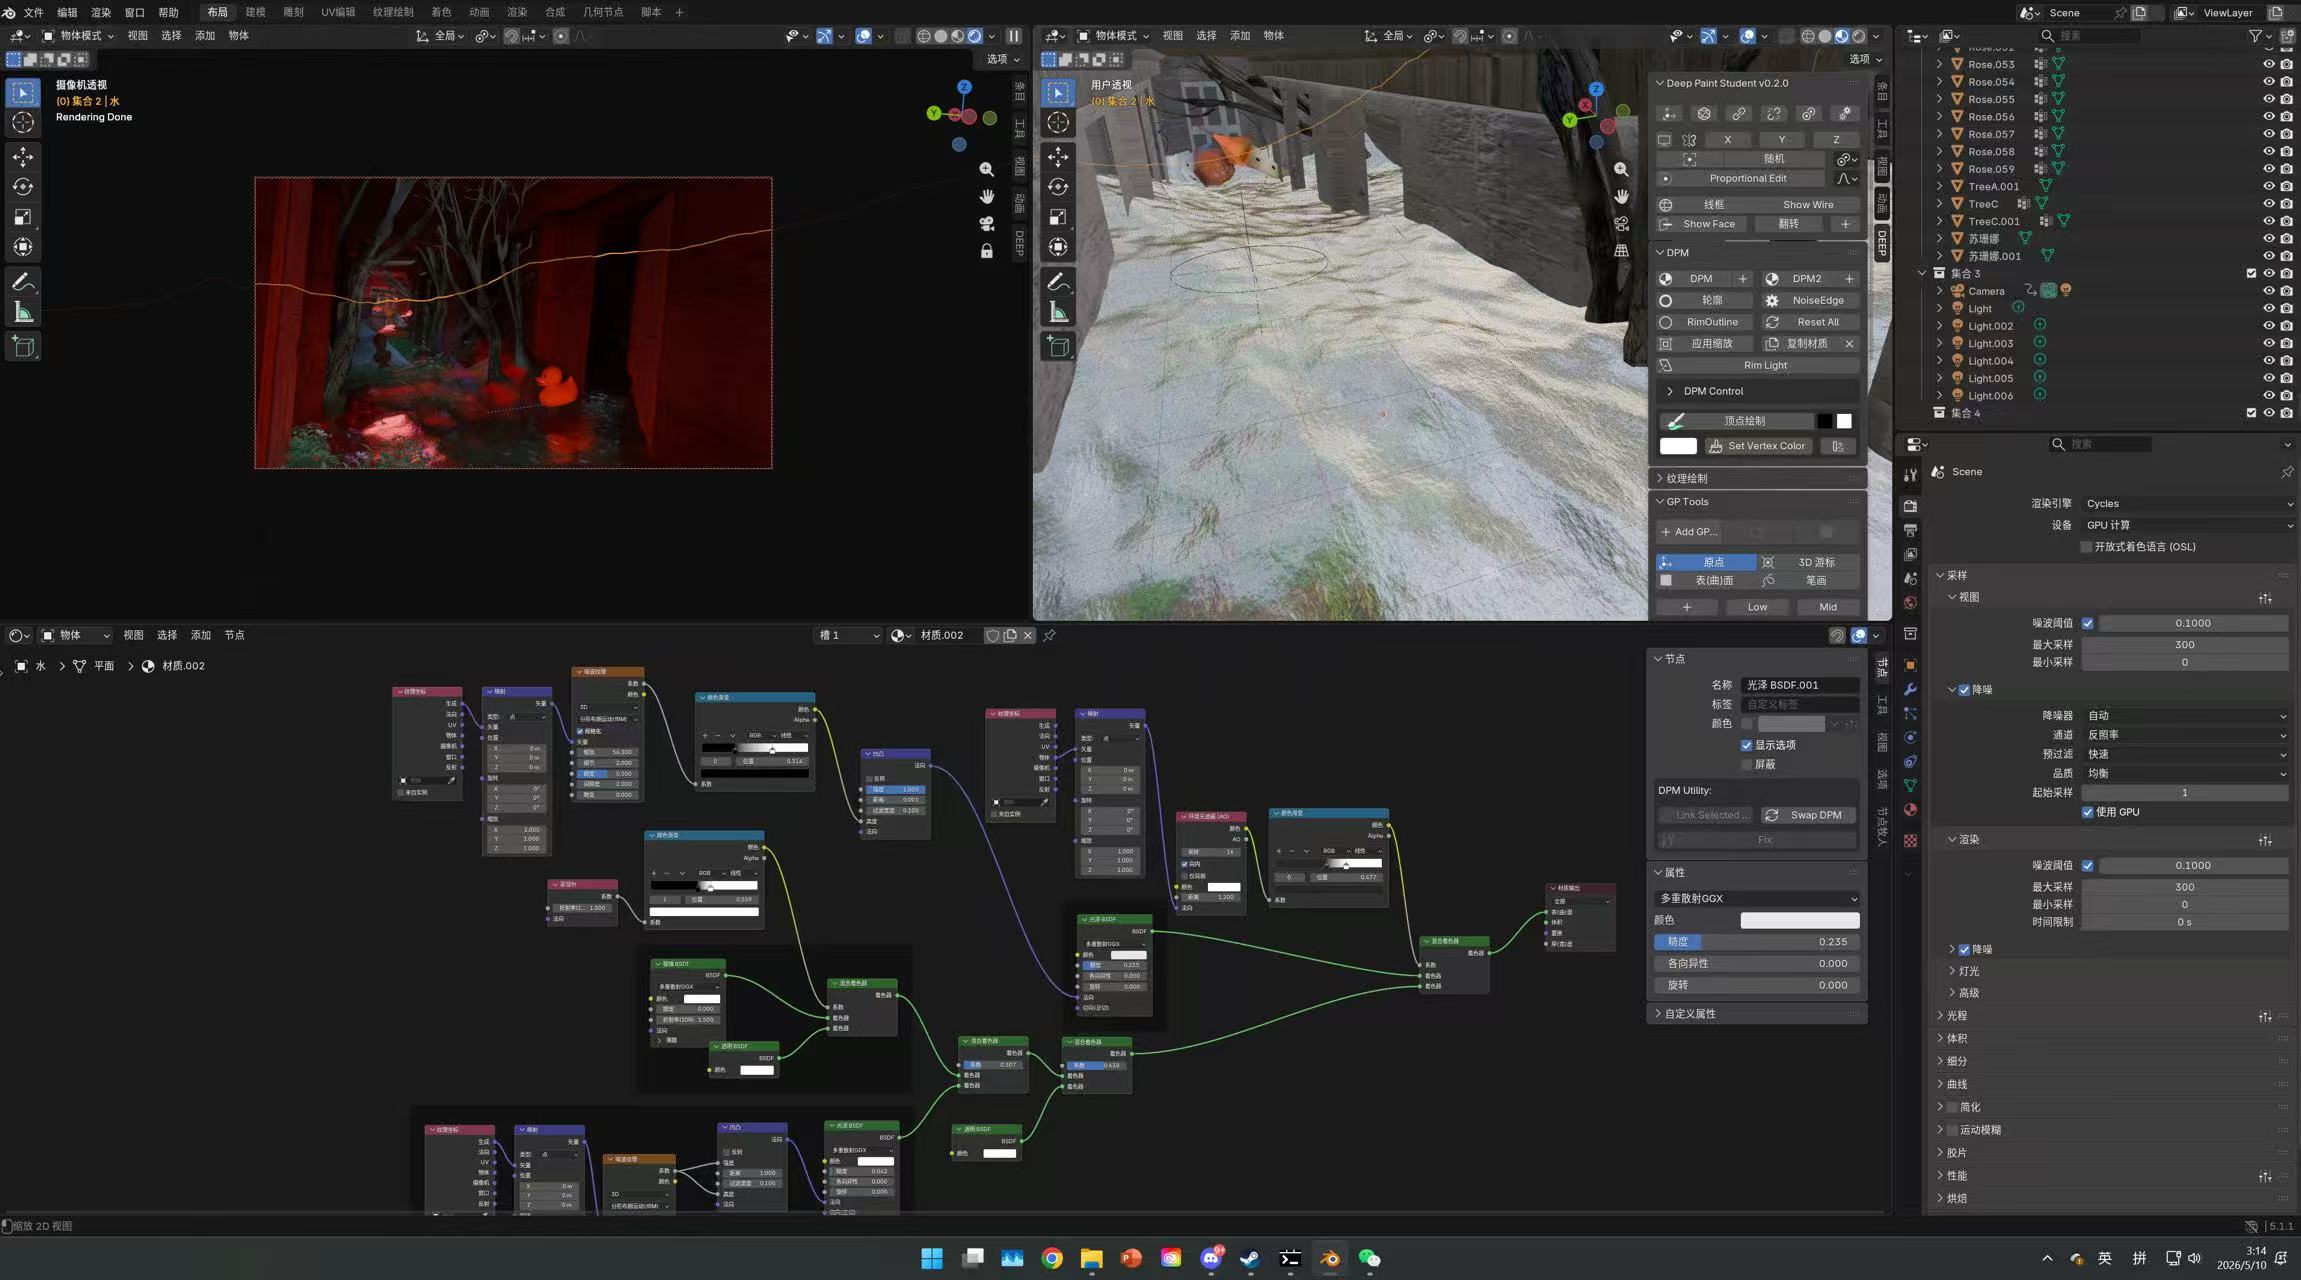Select the Move tool in camera viewport
Image resolution: width=2301 pixels, height=1280 pixels.
click(23, 157)
